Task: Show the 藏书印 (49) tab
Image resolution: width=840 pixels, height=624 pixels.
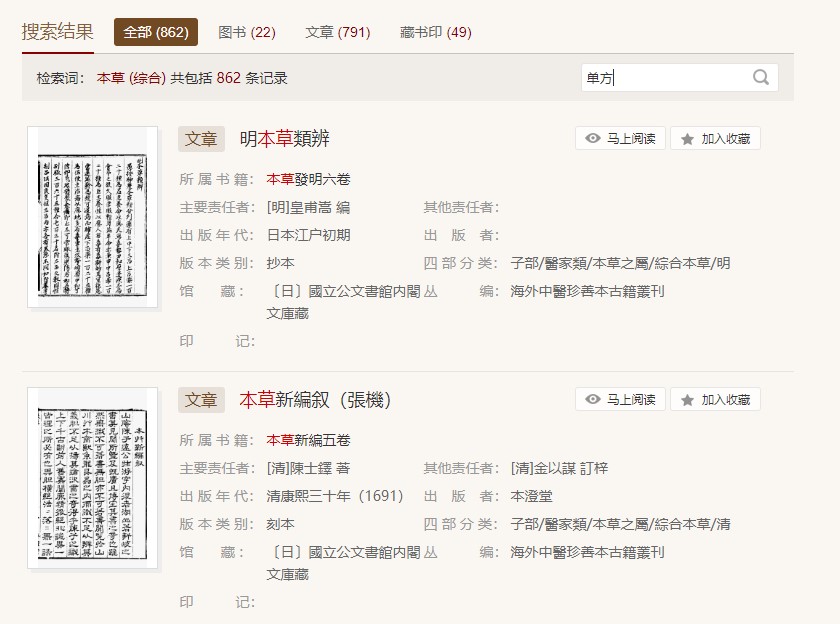Action: pyautogui.click(x=435, y=32)
